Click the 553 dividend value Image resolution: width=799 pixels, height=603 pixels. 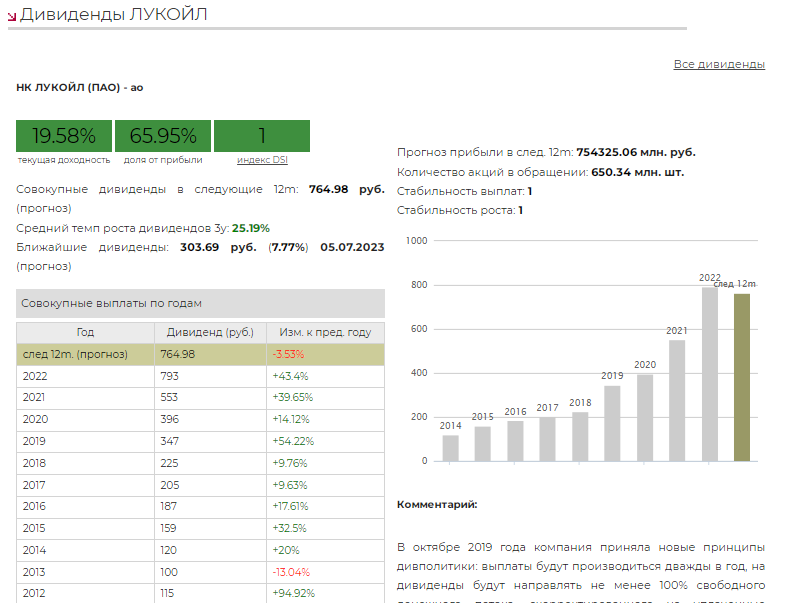[169, 397]
